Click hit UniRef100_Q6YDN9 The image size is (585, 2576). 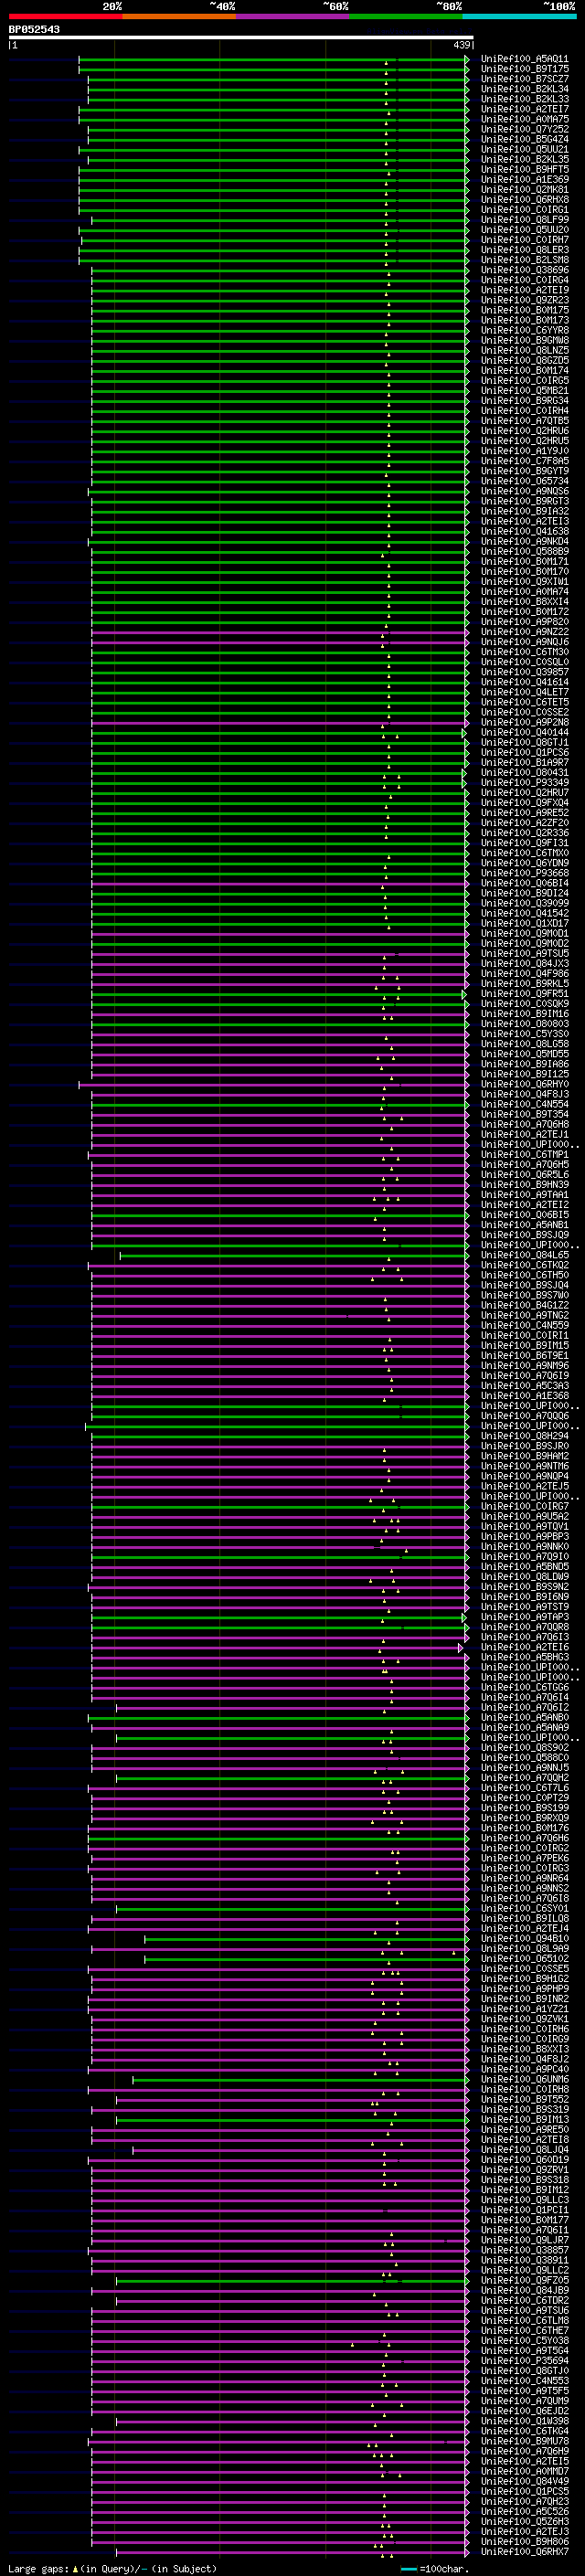coord(524,863)
